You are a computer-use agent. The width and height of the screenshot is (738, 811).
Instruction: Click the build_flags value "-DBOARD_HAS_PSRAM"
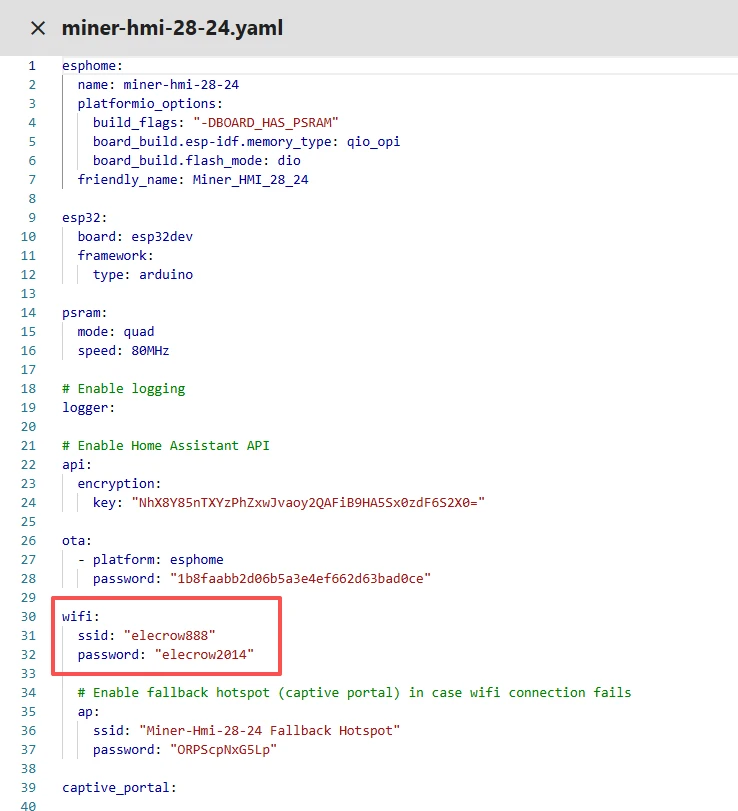pyautogui.click(x=259, y=122)
